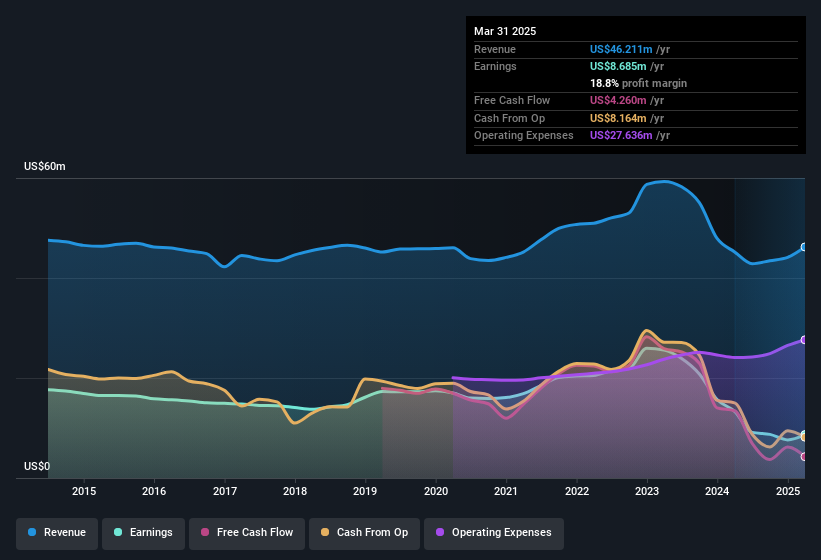Toggle the Revenue legend series
The width and height of the screenshot is (821, 560).
coord(57,532)
